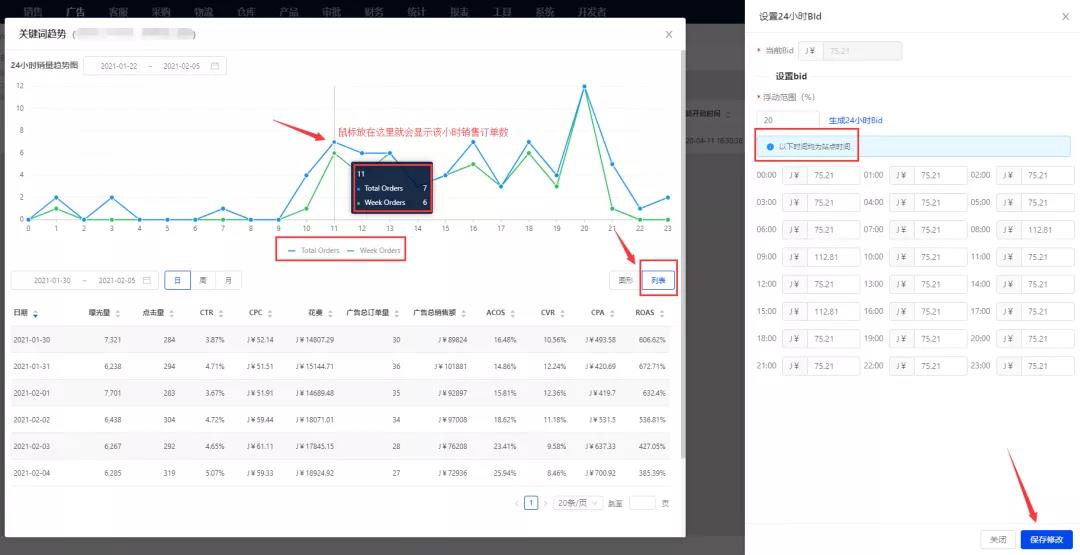Open the 20条/页 page size dropdown
Image resolution: width=1080 pixels, height=555 pixels.
577,503
